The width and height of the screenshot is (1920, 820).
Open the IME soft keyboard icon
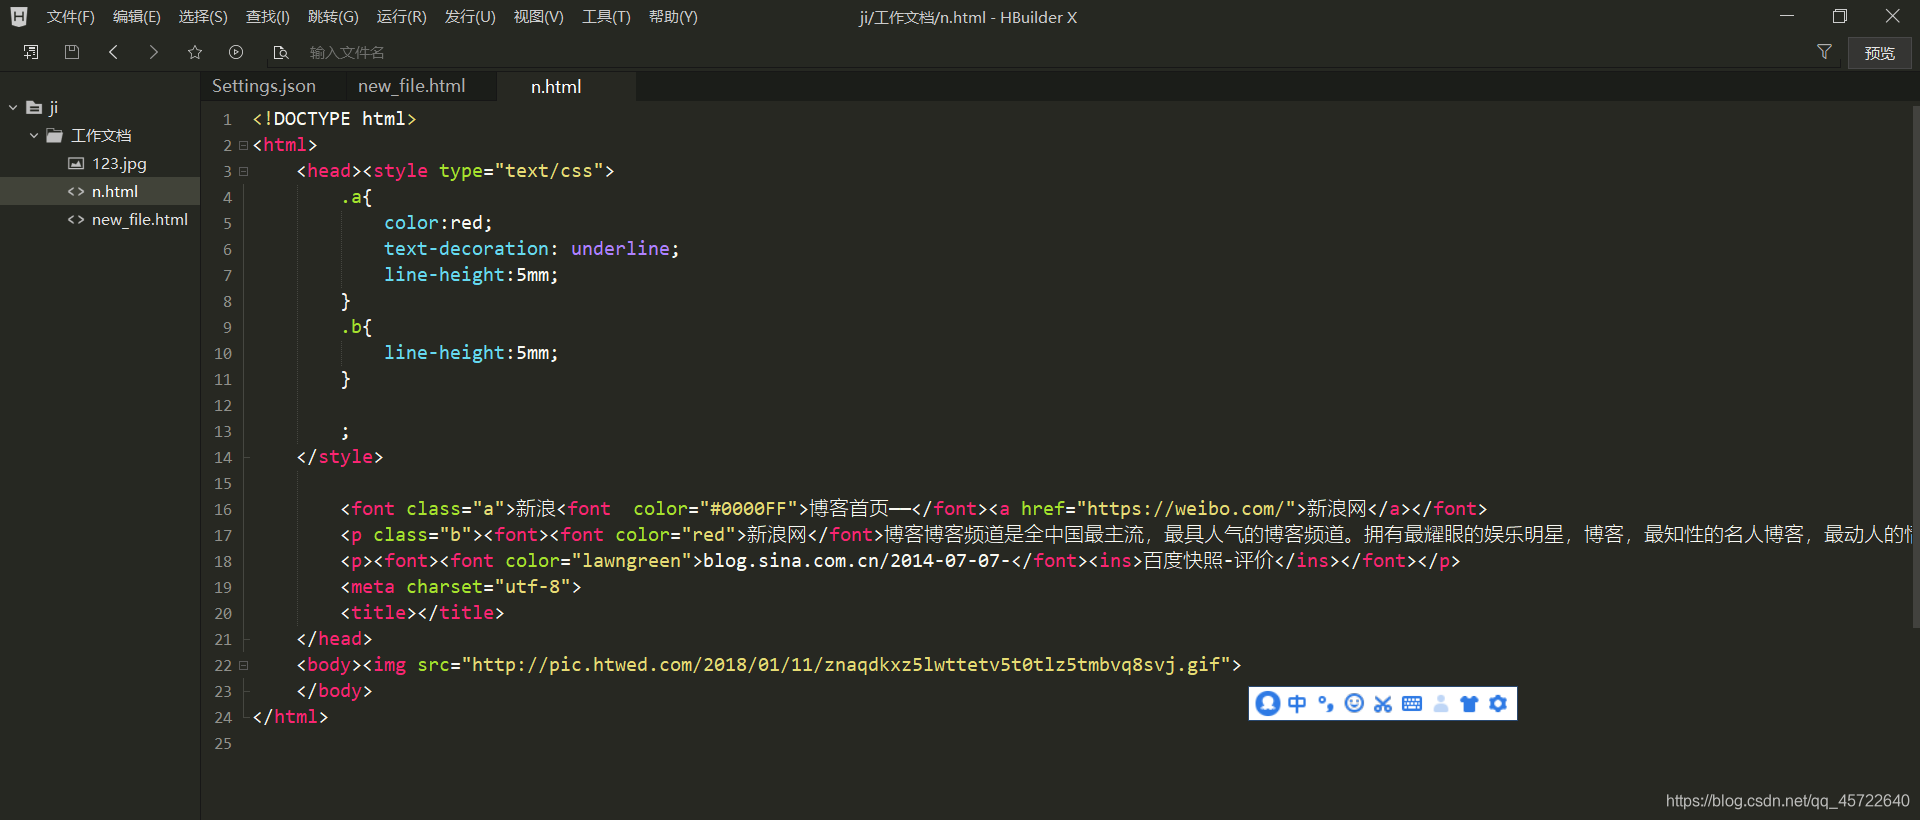pyautogui.click(x=1412, y=704)
